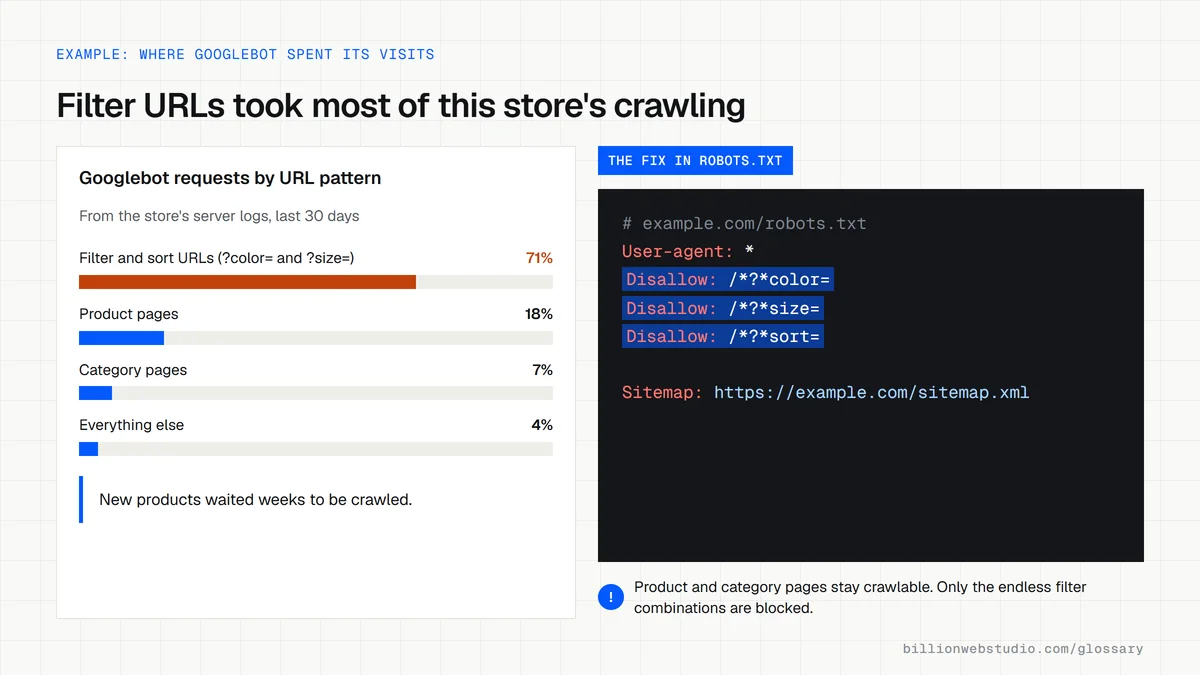
Task: Select the 'Disallow: /*?*sort=' line
Action: tap(723, 336)
